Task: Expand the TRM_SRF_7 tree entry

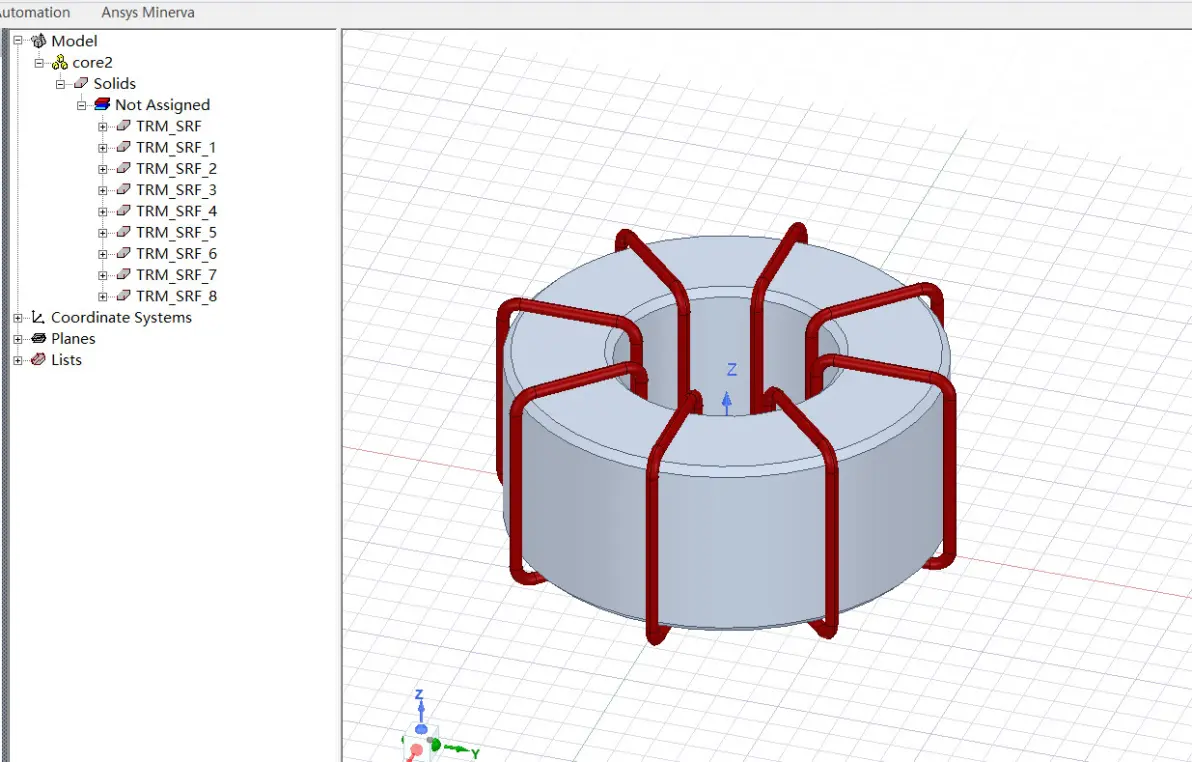Action: click(103, 275)
